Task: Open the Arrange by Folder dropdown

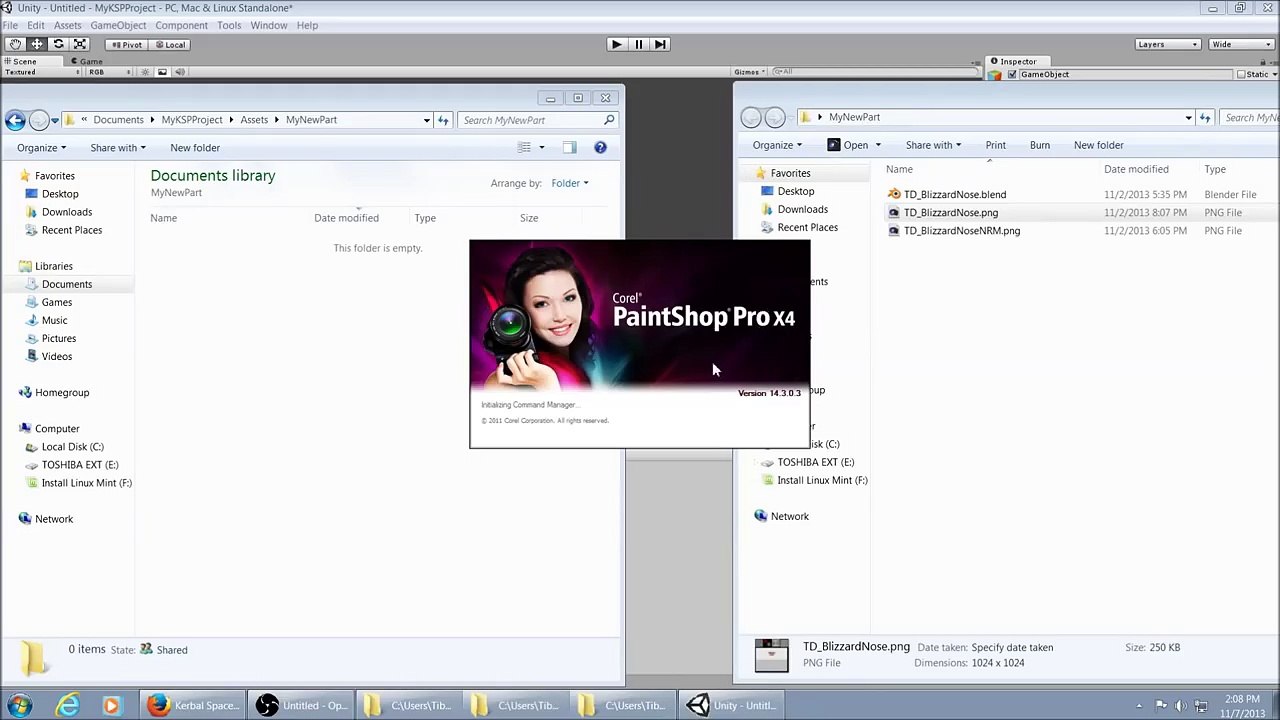Action: (570, 183)
